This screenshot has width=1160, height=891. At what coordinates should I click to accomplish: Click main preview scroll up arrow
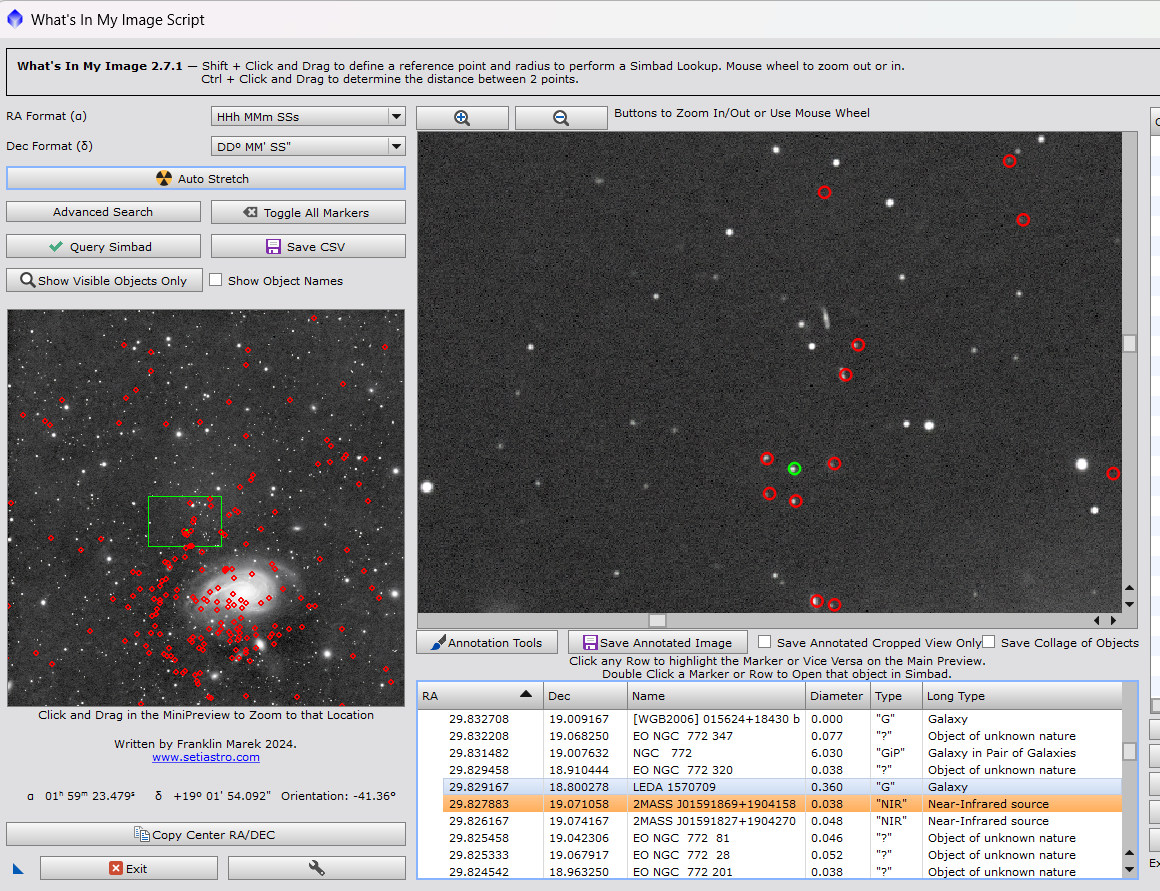[1129, 588]
